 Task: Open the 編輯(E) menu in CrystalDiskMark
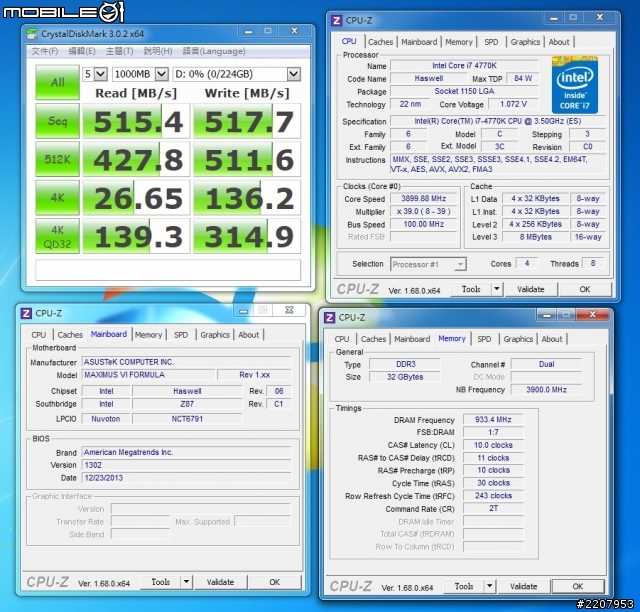coord(82,51)
